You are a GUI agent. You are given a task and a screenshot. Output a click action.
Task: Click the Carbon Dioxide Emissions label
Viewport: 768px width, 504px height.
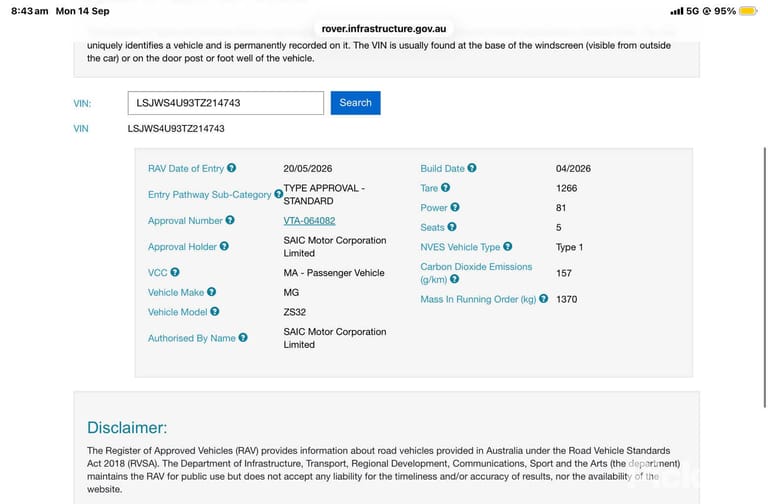(x=476, y=273)
